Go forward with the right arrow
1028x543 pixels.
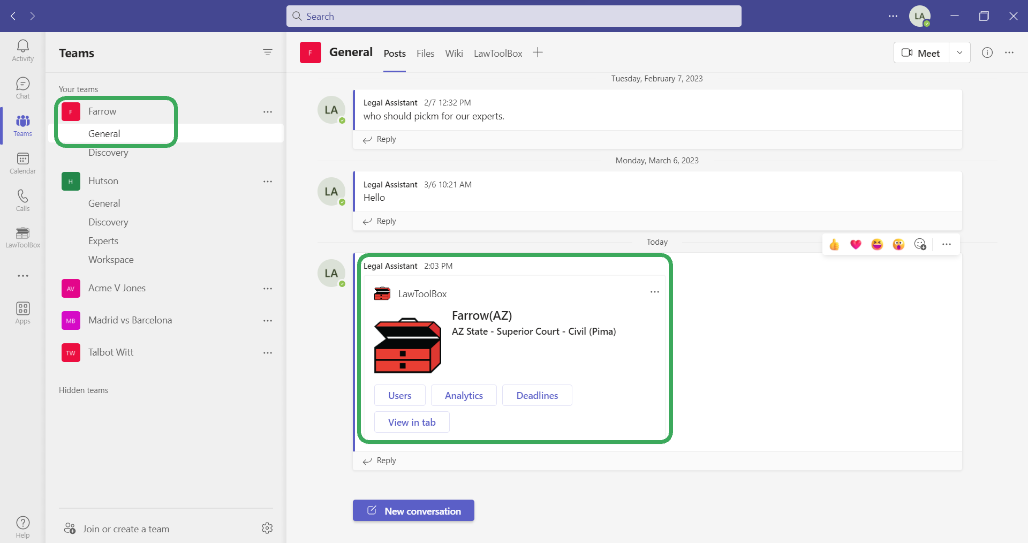pyautogui.click(x=32, y=16)
